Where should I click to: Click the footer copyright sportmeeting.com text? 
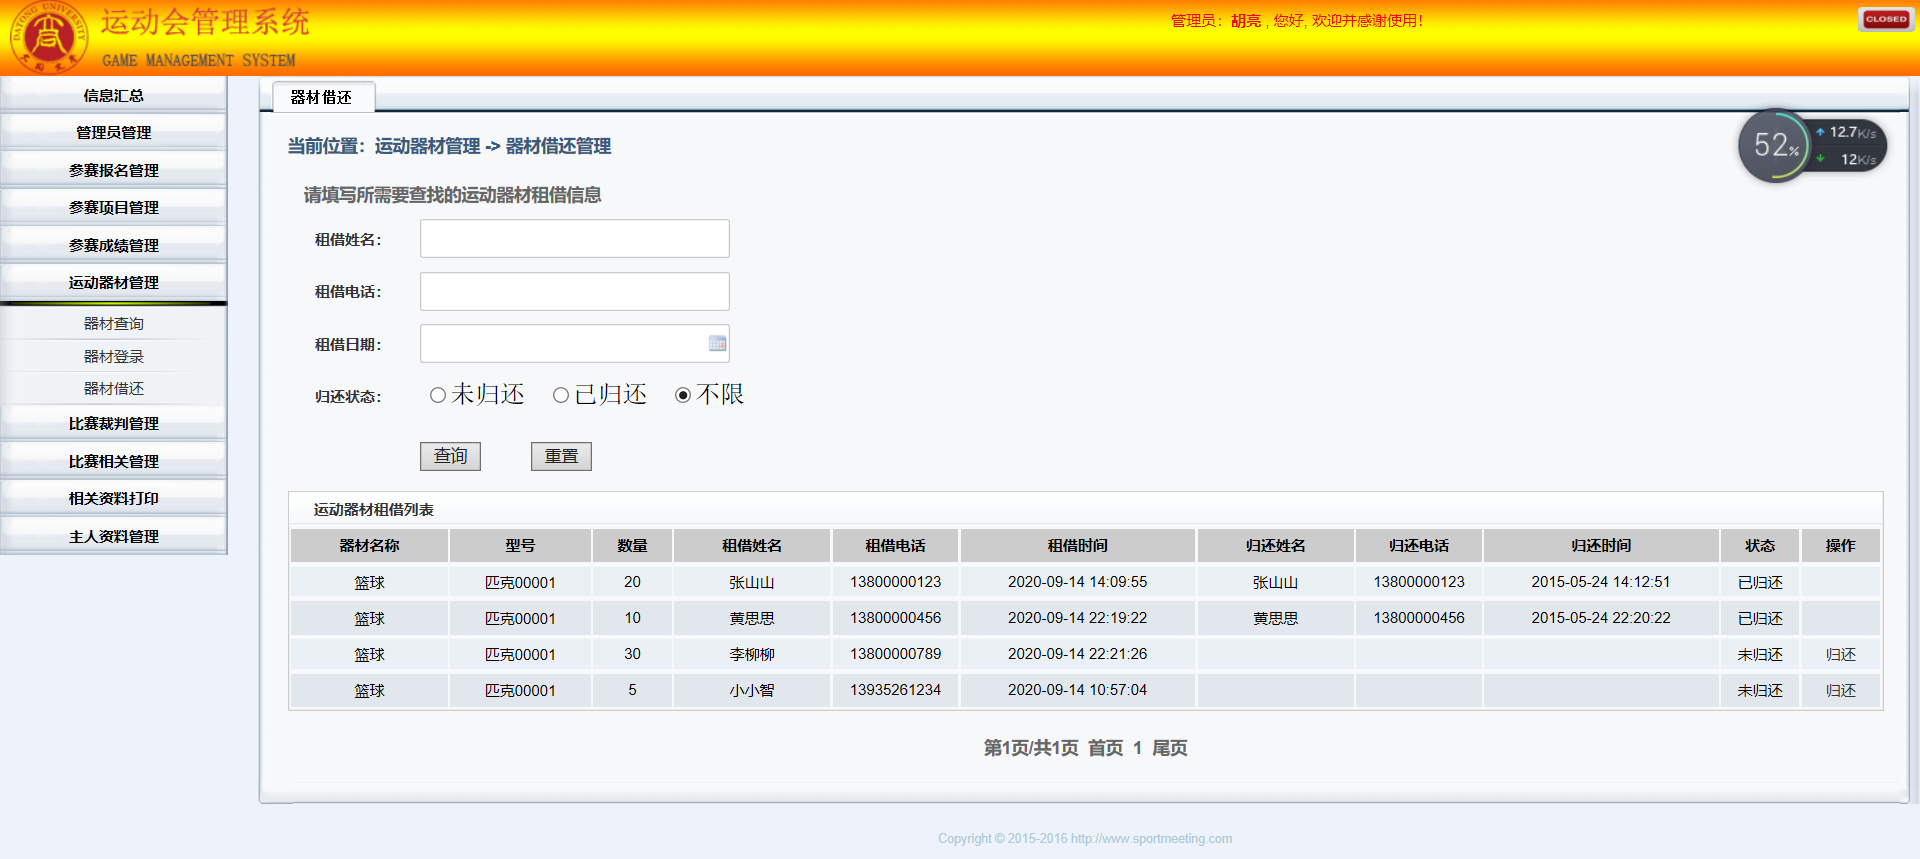click(1085, 839)
